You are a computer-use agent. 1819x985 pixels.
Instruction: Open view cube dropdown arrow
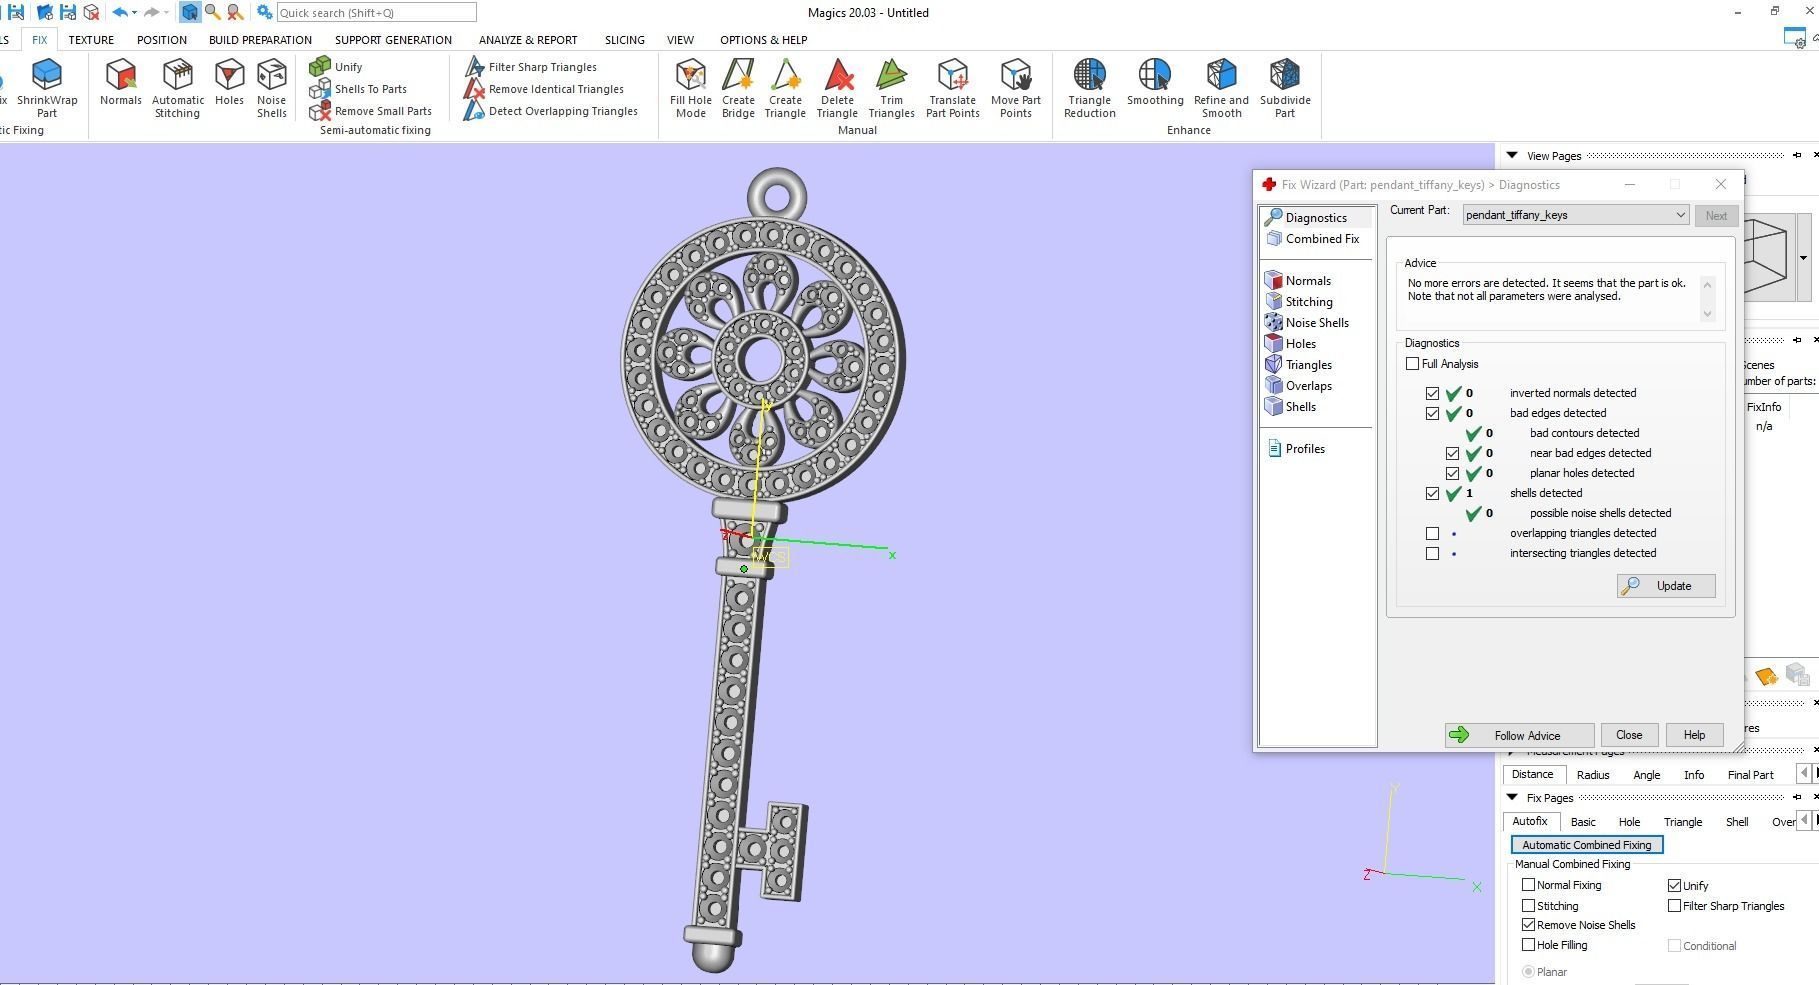pyautogui.click(x=1803, y=258)
